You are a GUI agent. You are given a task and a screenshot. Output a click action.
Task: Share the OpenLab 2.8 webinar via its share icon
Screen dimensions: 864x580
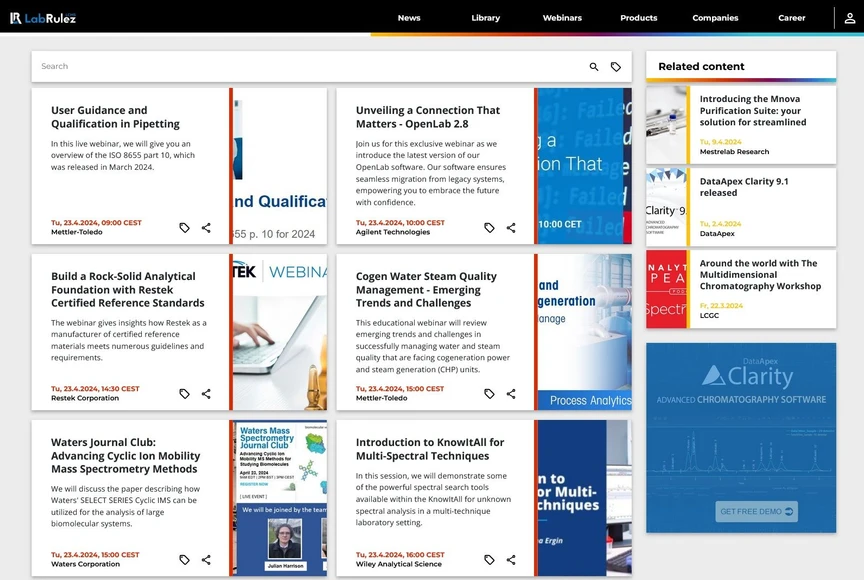pos(511,227)
